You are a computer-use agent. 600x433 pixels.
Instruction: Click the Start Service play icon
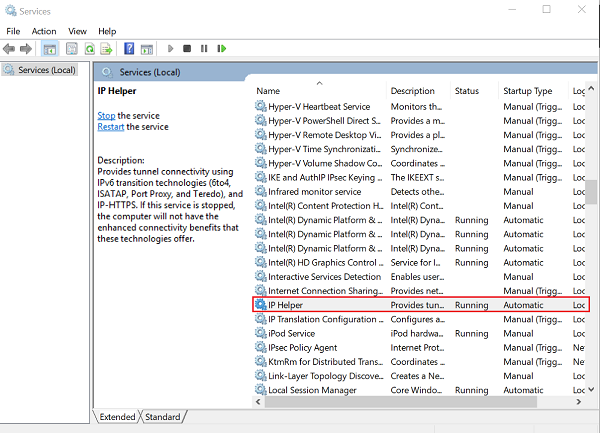[171, 49]
